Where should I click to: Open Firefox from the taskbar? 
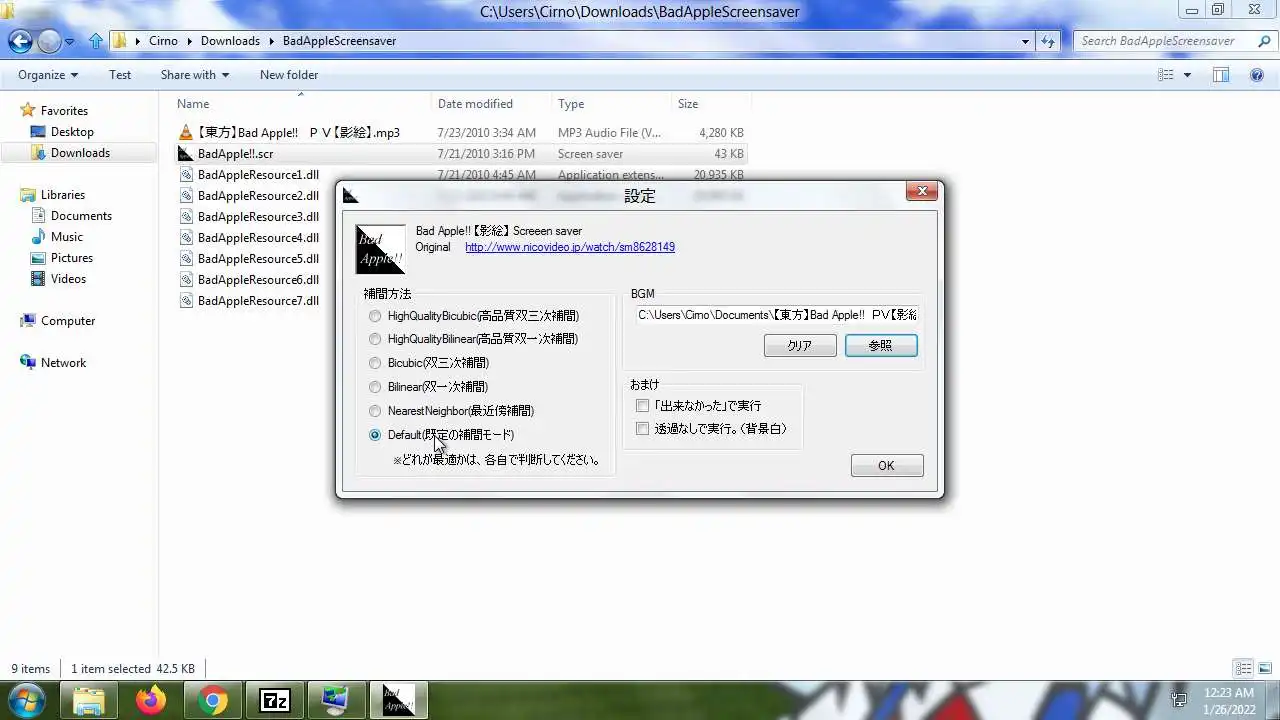click(152, 701)
